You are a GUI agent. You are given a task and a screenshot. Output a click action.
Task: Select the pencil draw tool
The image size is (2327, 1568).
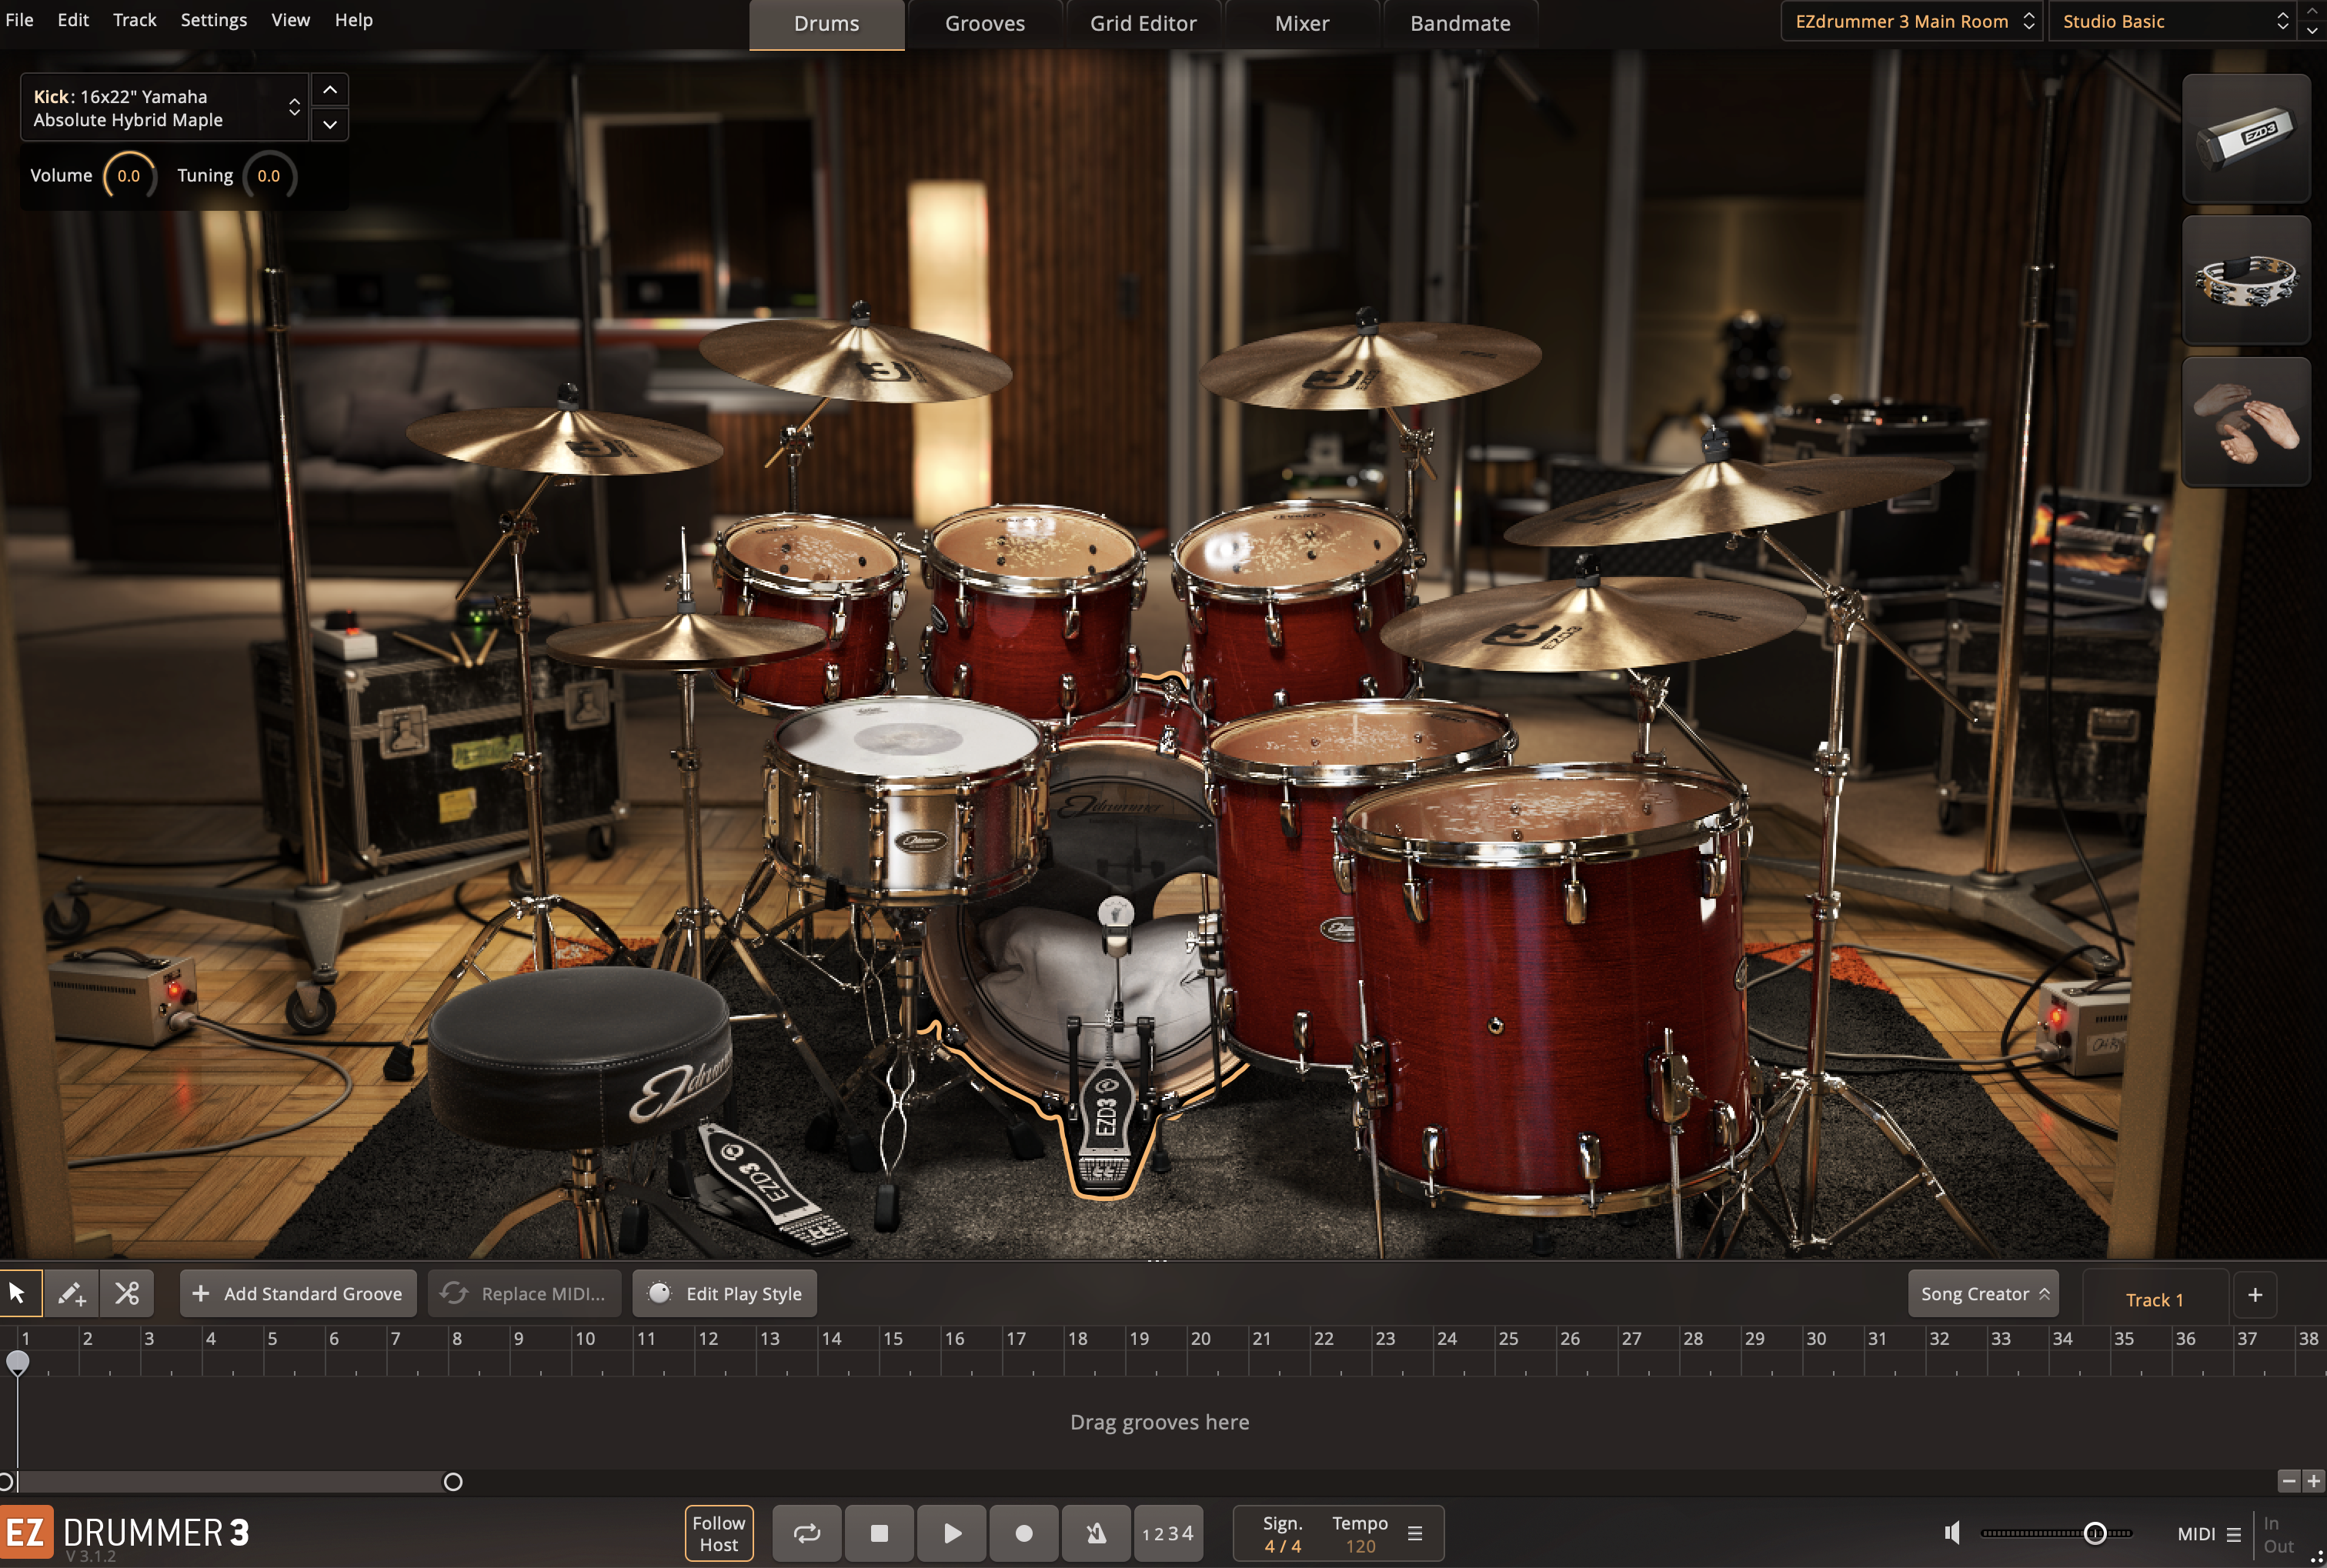pos(71,1293)
